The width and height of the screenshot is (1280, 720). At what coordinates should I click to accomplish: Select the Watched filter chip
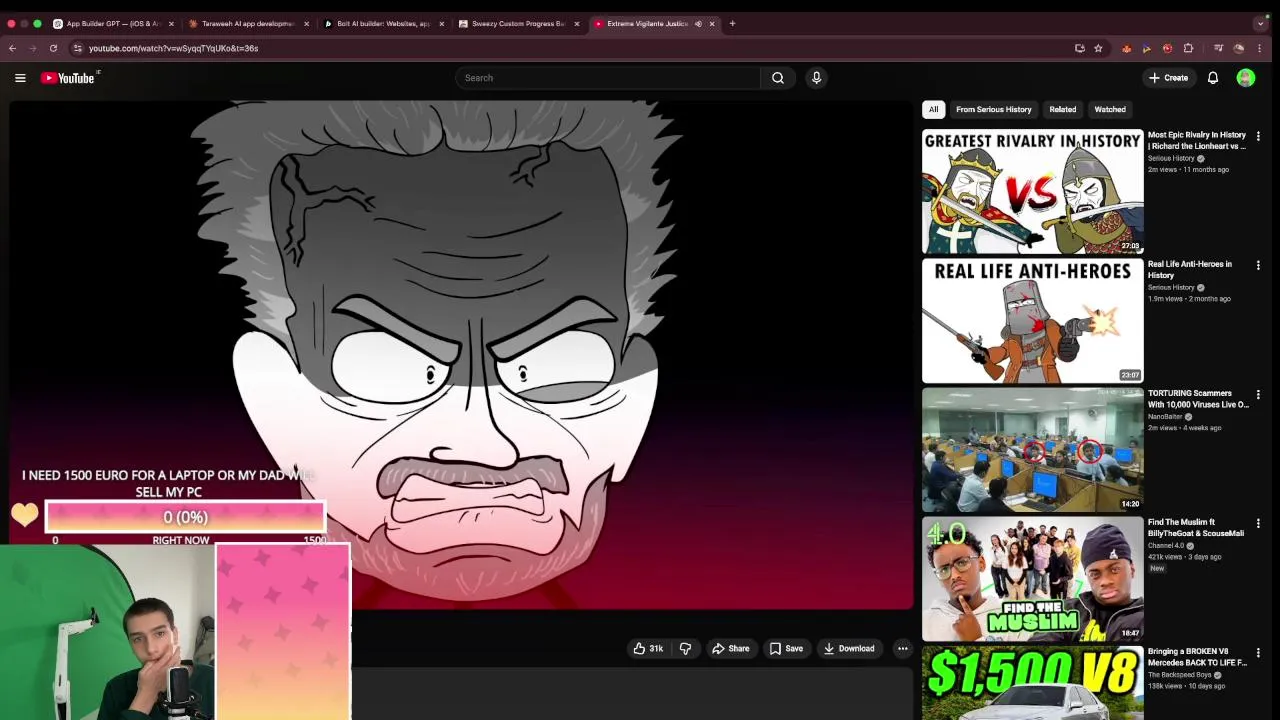(x=1110, y=109)
